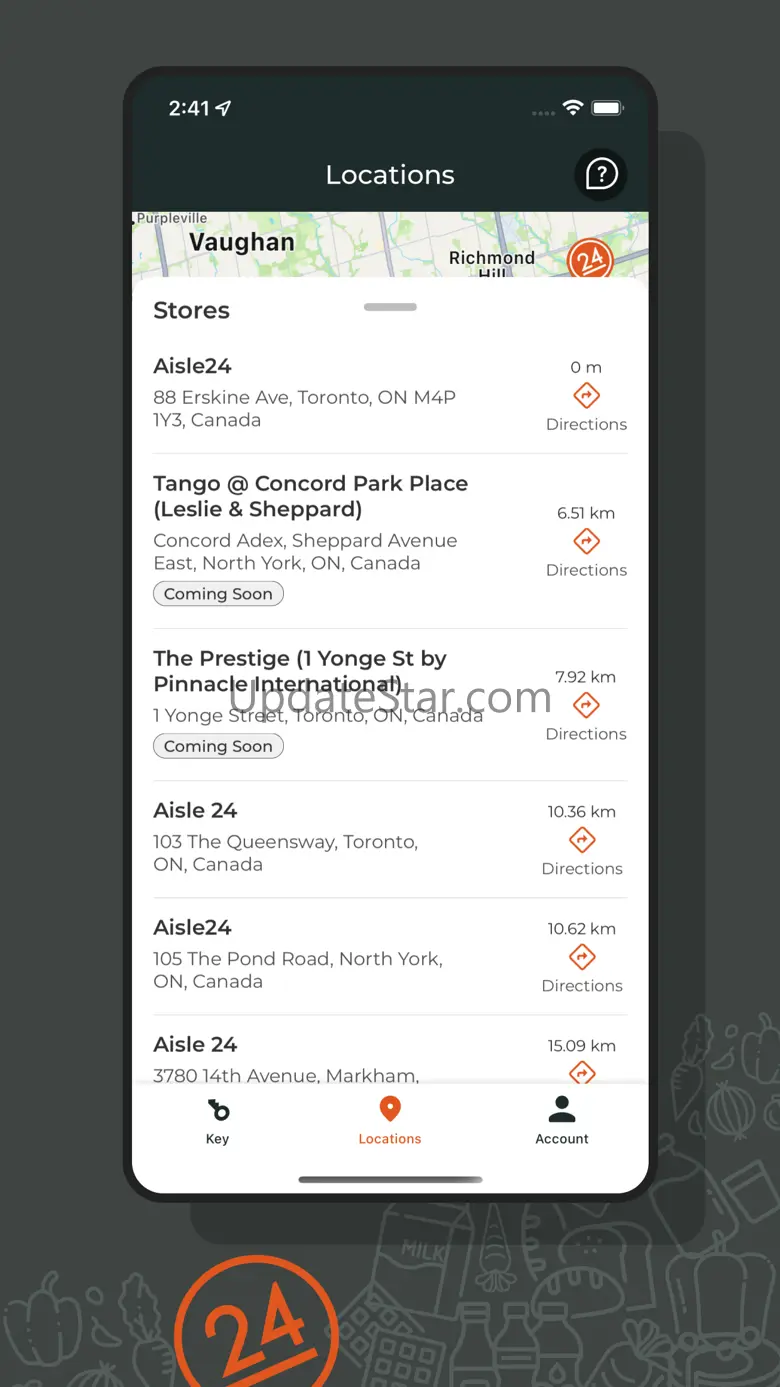
Task: Tap directions icon for Tango @ Concord Park Place
Action: tap(586, 542)
